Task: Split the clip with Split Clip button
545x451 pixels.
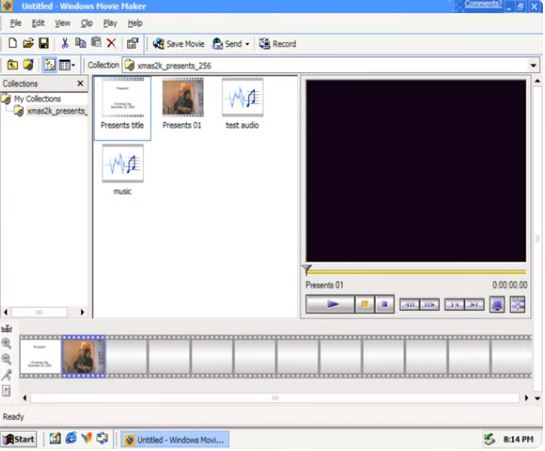Action: point(518,305)
